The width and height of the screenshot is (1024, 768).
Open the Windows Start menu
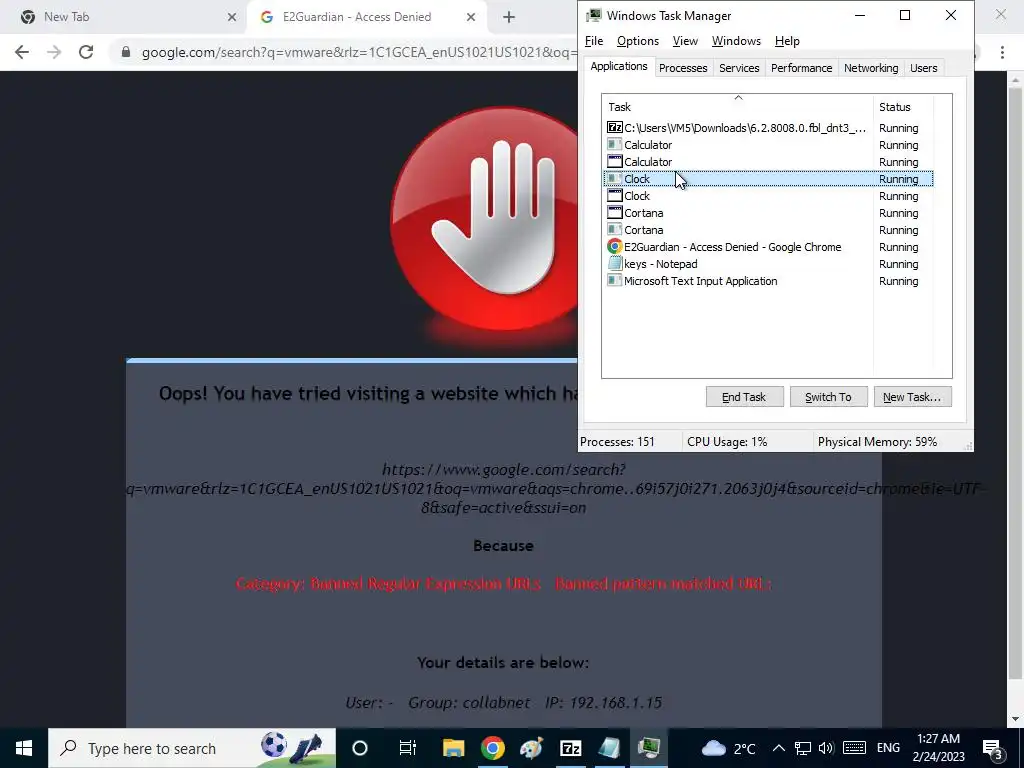(x=24, y=748)
